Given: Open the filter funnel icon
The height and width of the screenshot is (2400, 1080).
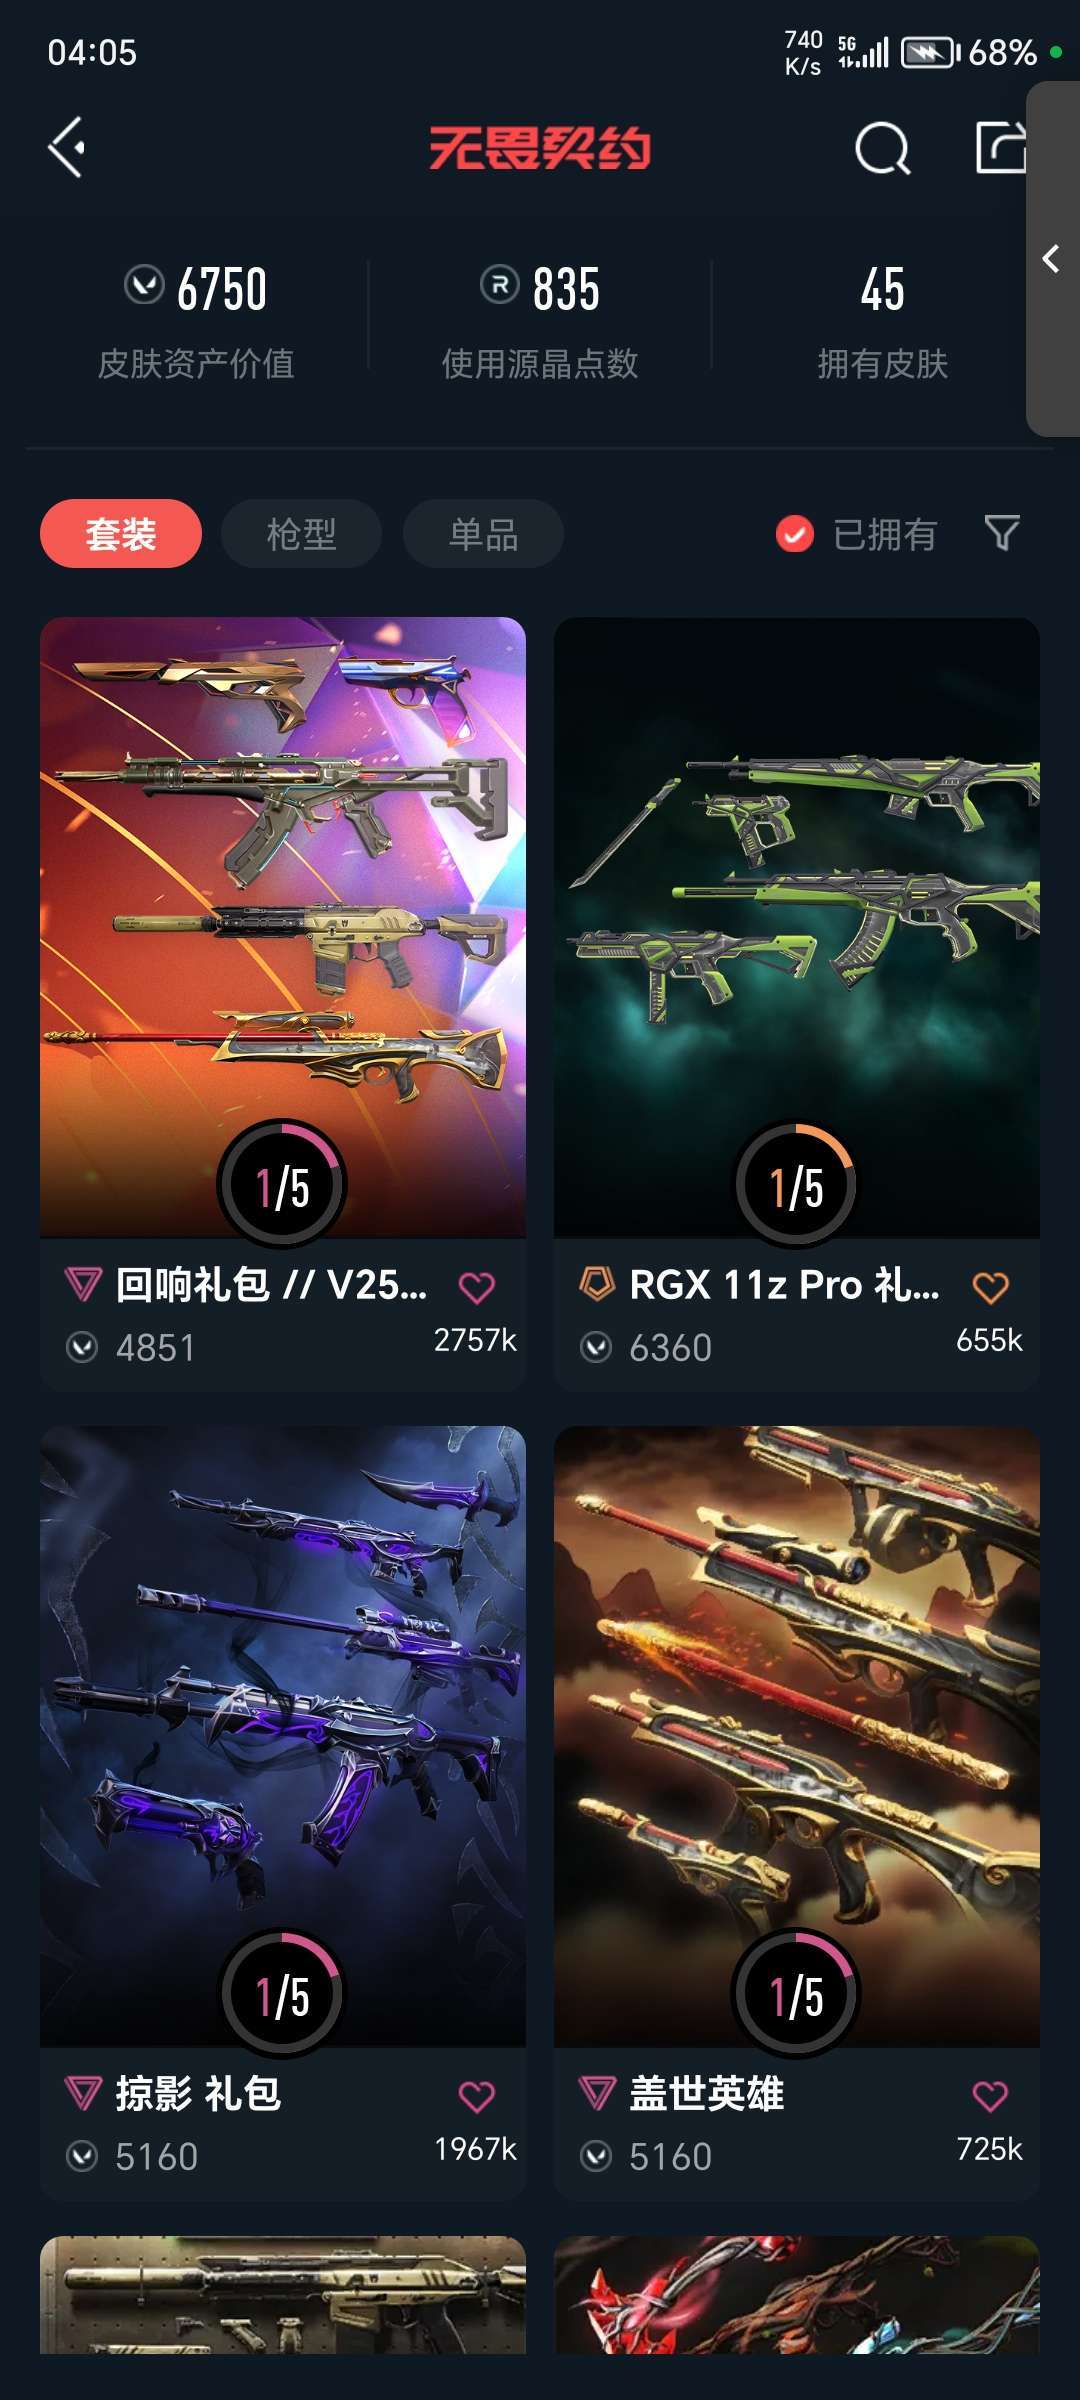Looking at the screenshot, I should pyautogui.click(x=1002, y=533).
